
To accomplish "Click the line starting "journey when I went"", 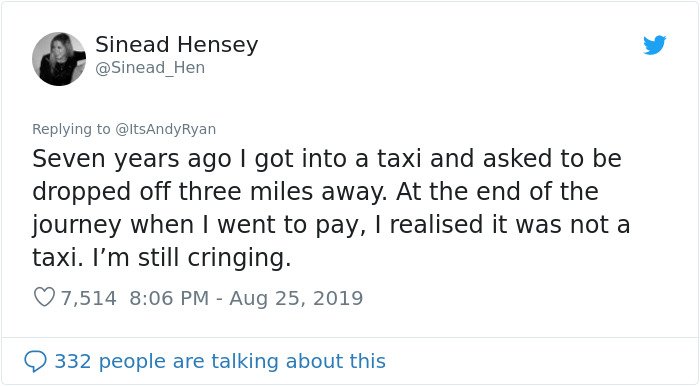I will coord(331,225).
